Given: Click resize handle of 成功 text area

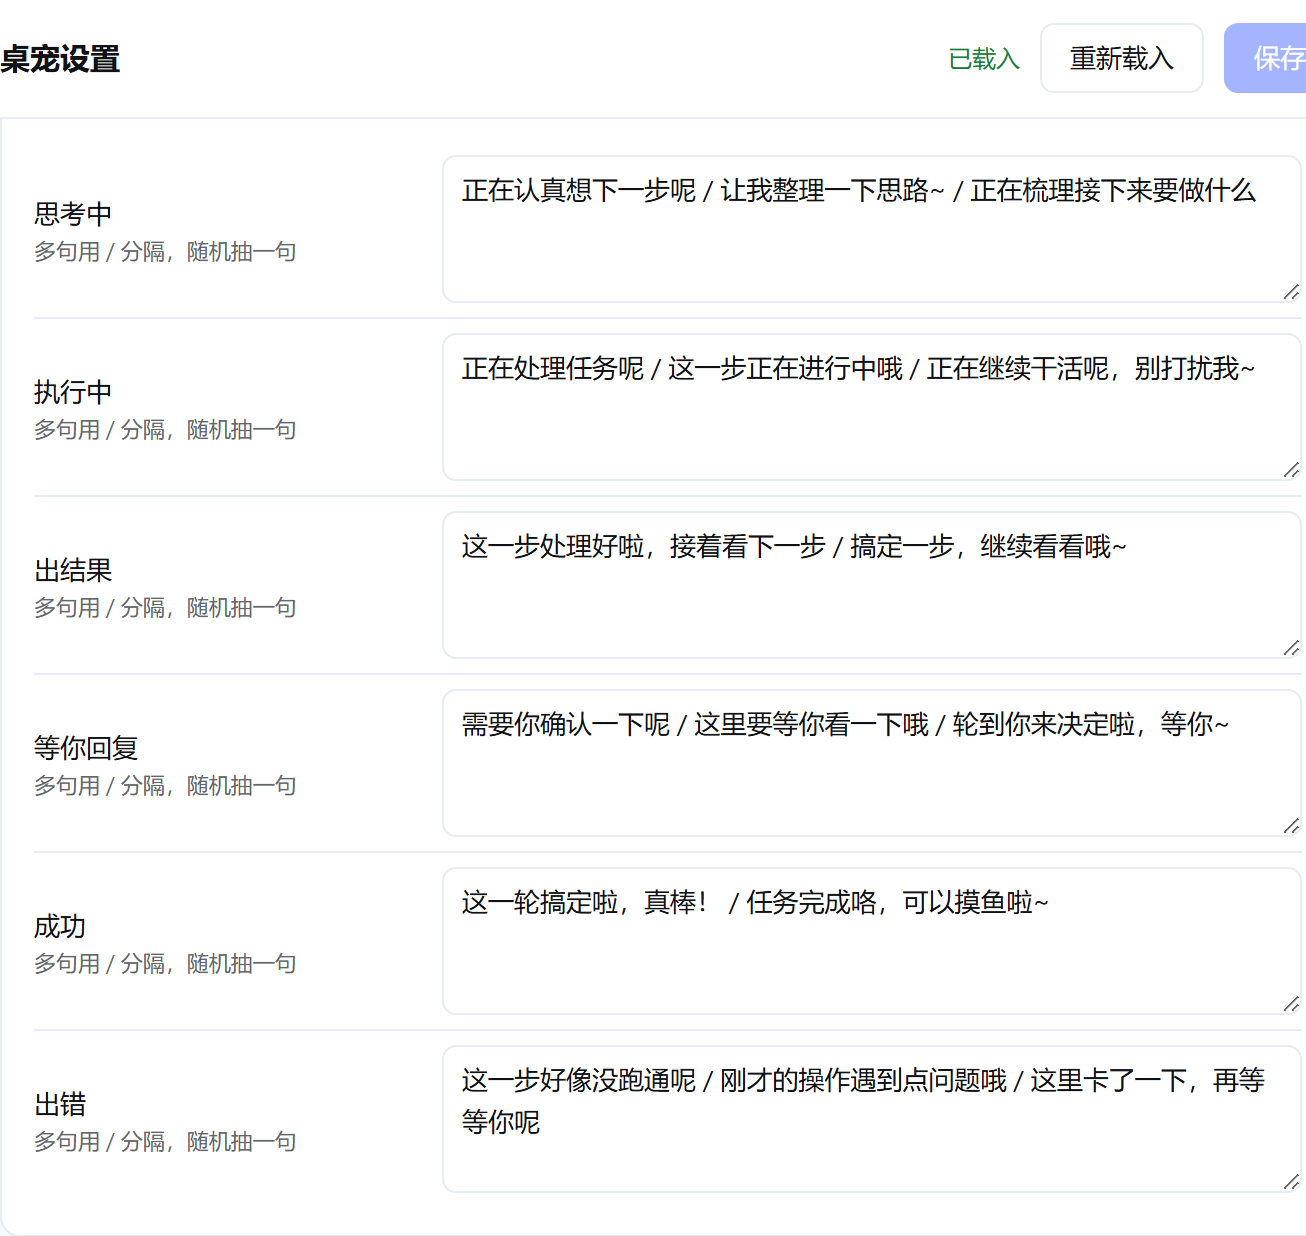Looking at the screenshot, I should click(x=1291, y=1004).
